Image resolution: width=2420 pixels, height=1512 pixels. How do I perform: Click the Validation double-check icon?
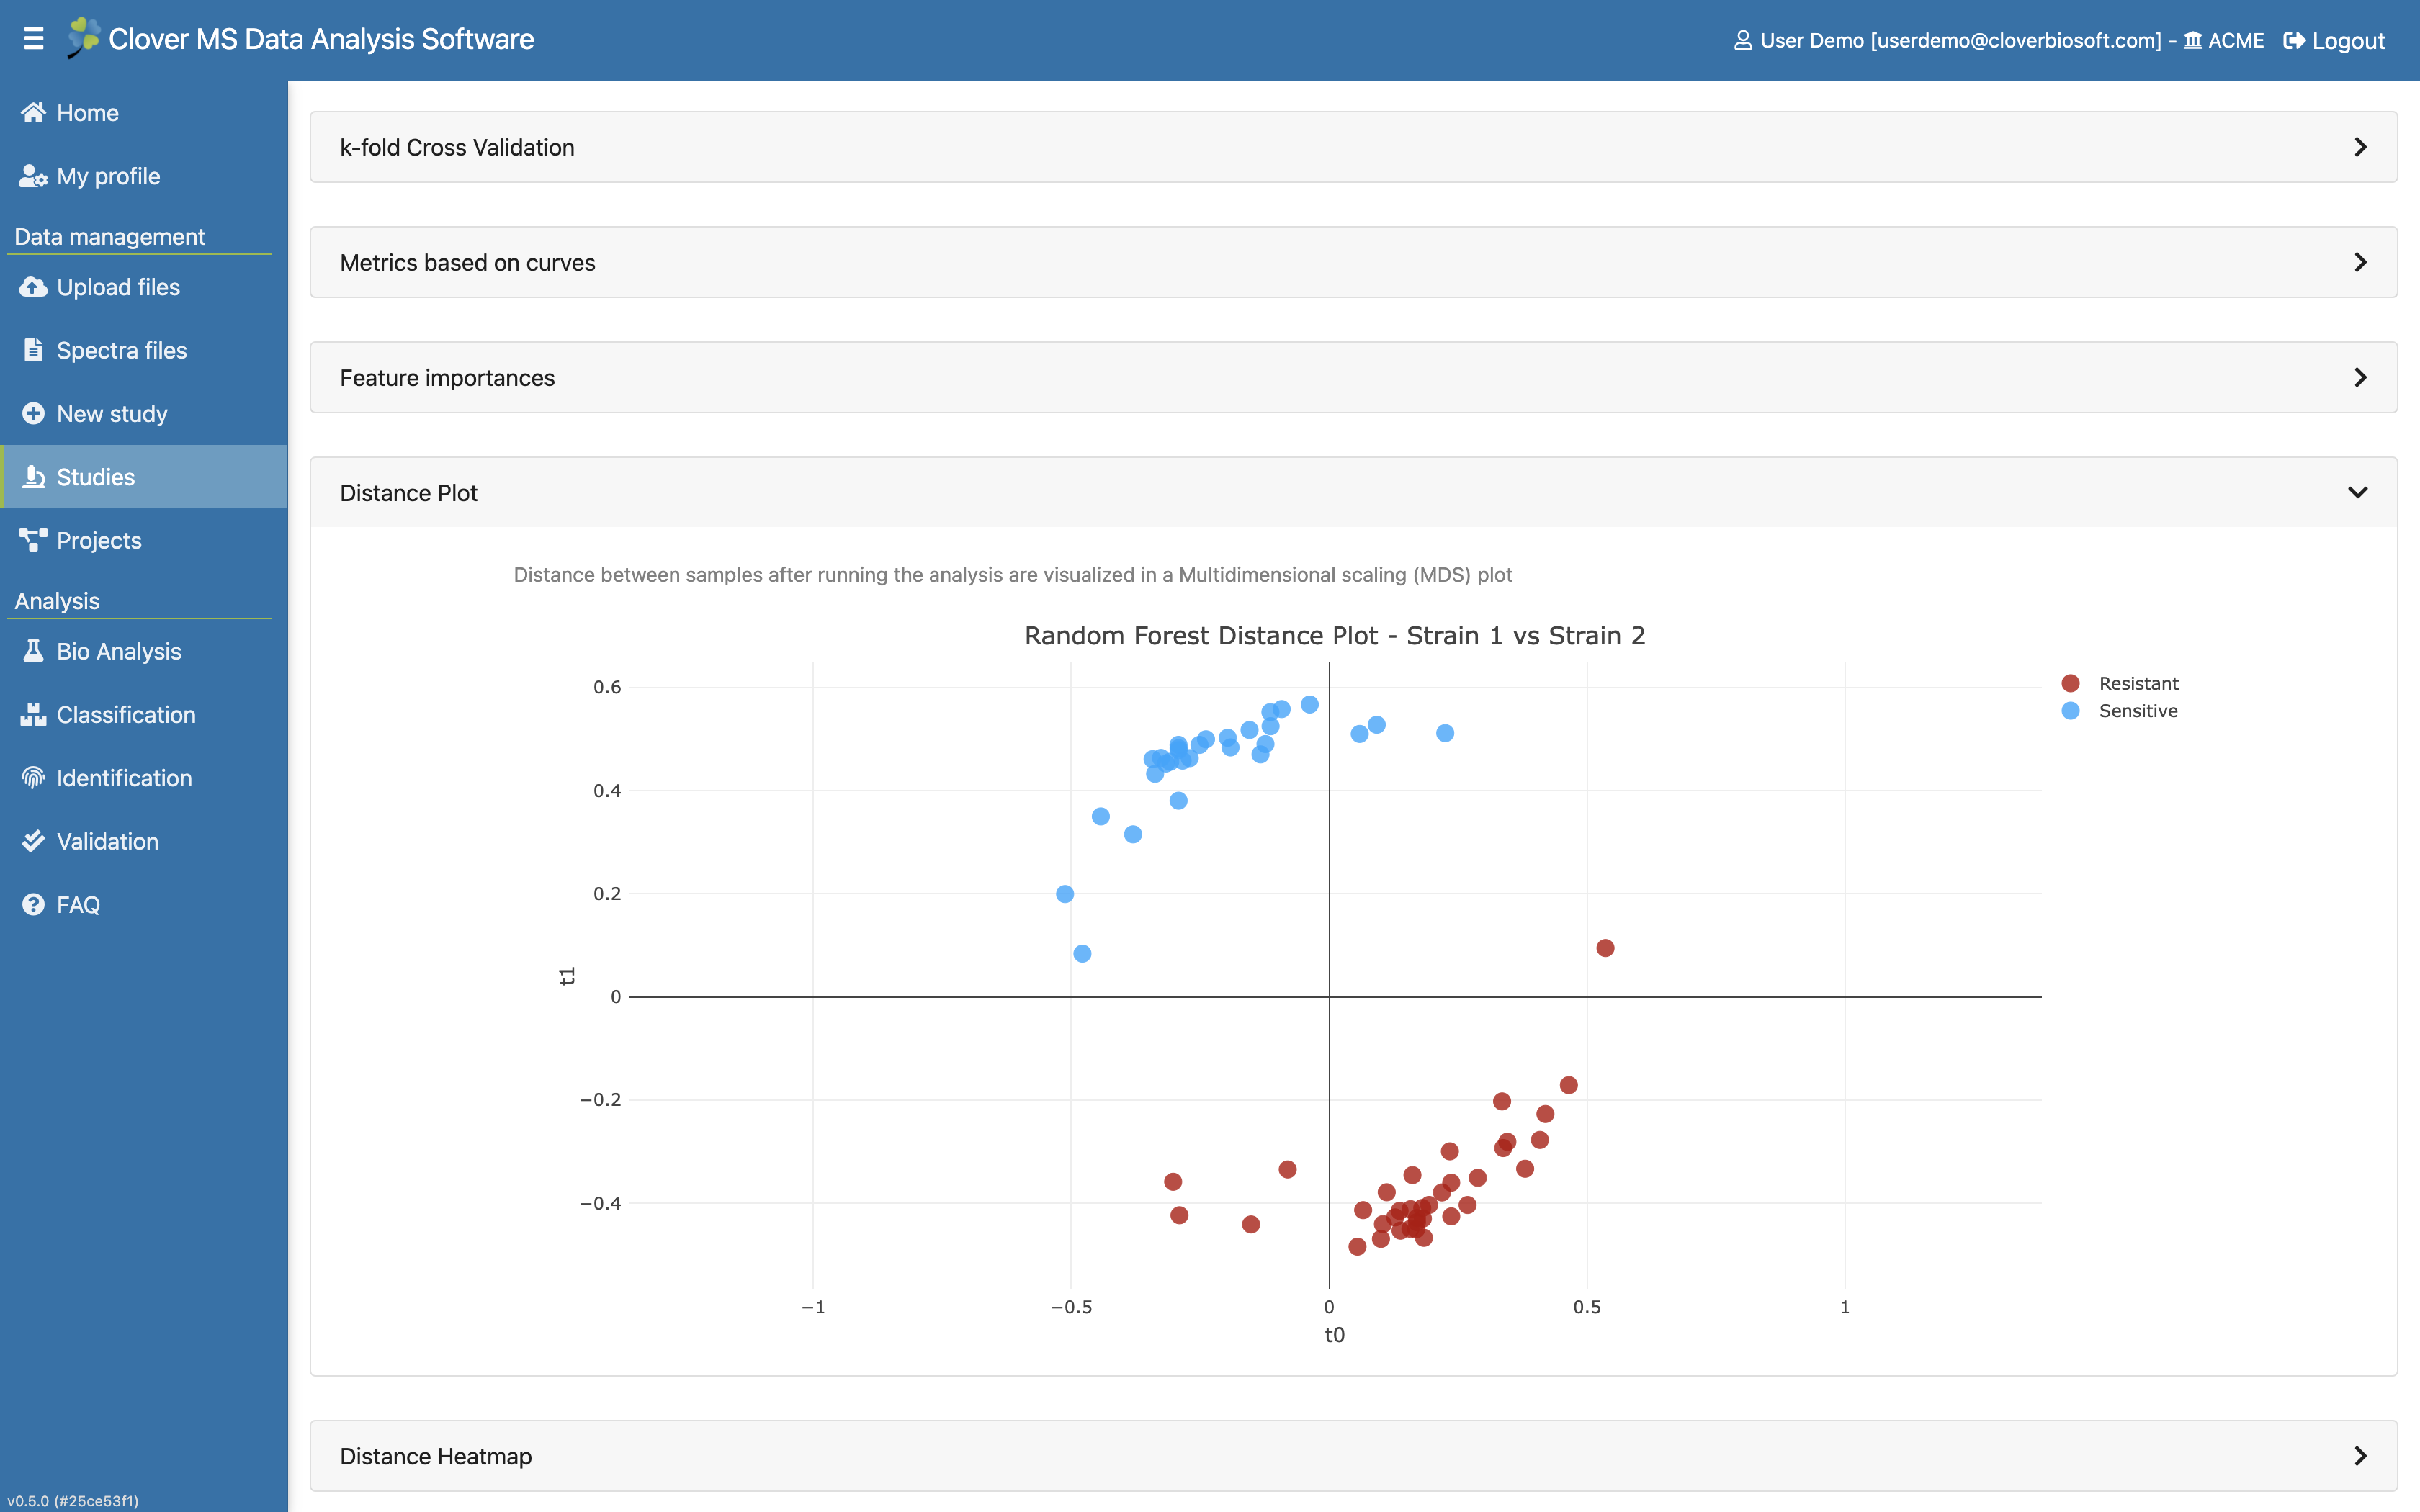tap(33, 841)
